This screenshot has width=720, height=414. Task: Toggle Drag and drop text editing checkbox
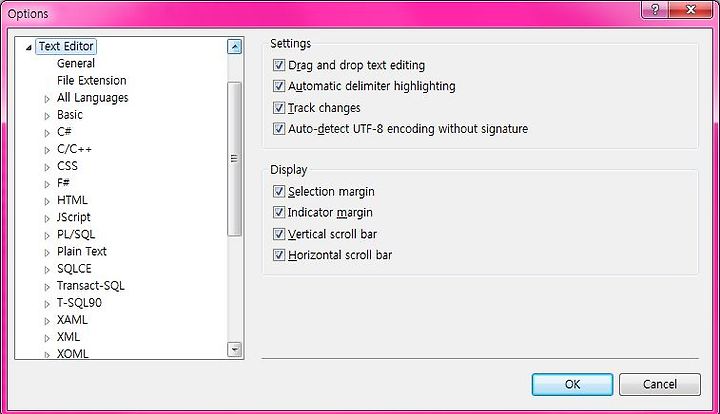pyautogui.click(x=279, y=65)
